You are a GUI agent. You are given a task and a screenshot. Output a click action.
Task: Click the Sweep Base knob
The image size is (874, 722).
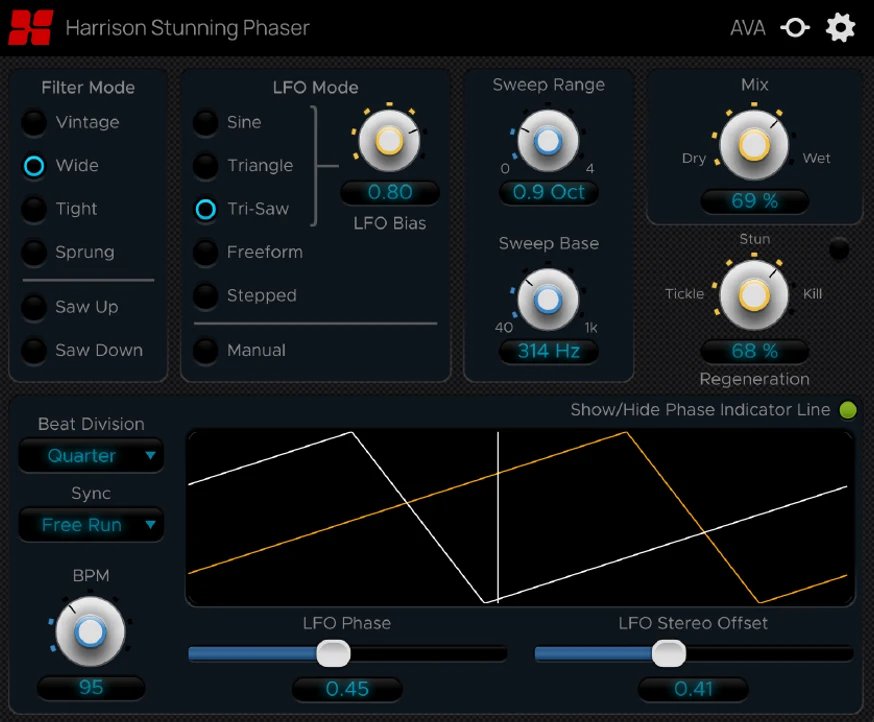tap(548, 299)
